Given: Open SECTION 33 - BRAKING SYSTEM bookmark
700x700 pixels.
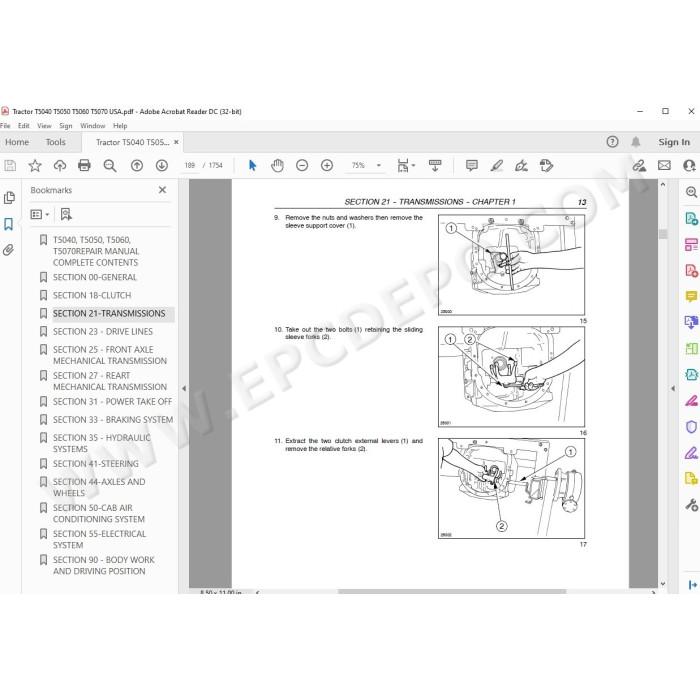Looking at the screenshot, I should [112, 420].
